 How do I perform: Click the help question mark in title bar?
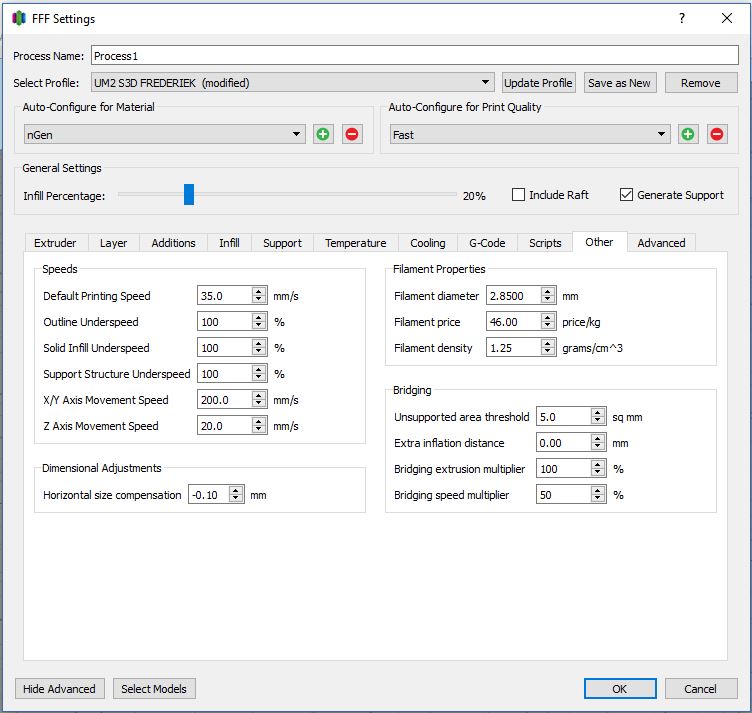pyautogui.click(x=681, y=18)
